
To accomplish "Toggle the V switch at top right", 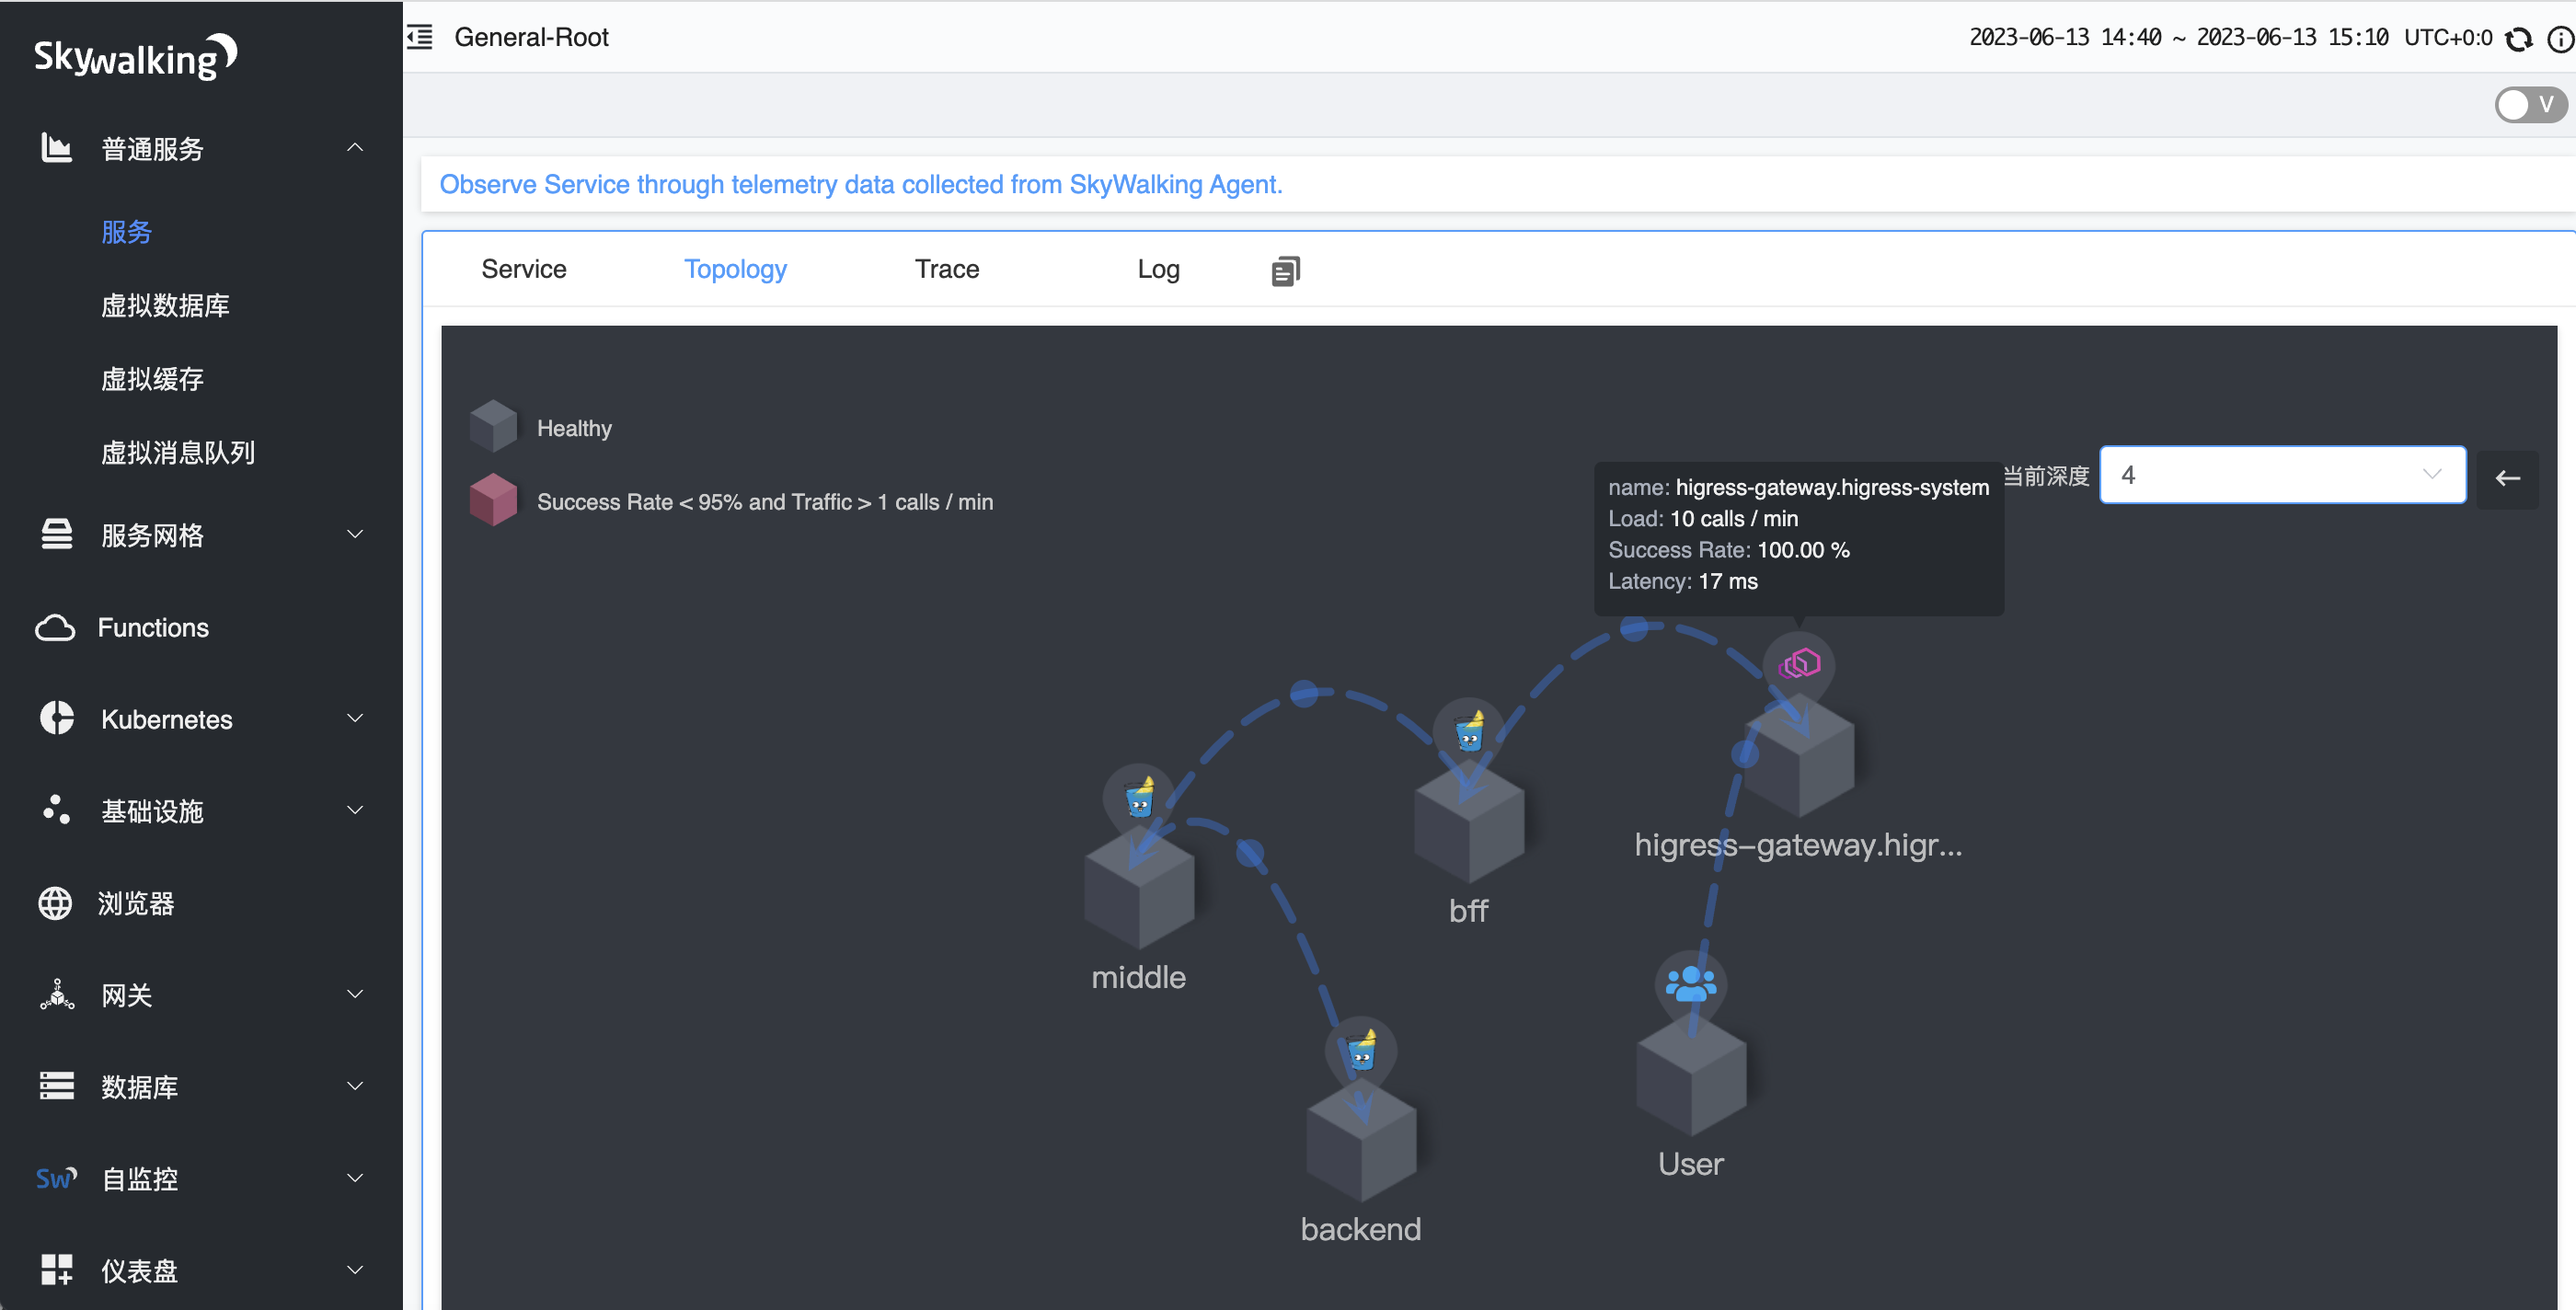I will click(2529, 105).
